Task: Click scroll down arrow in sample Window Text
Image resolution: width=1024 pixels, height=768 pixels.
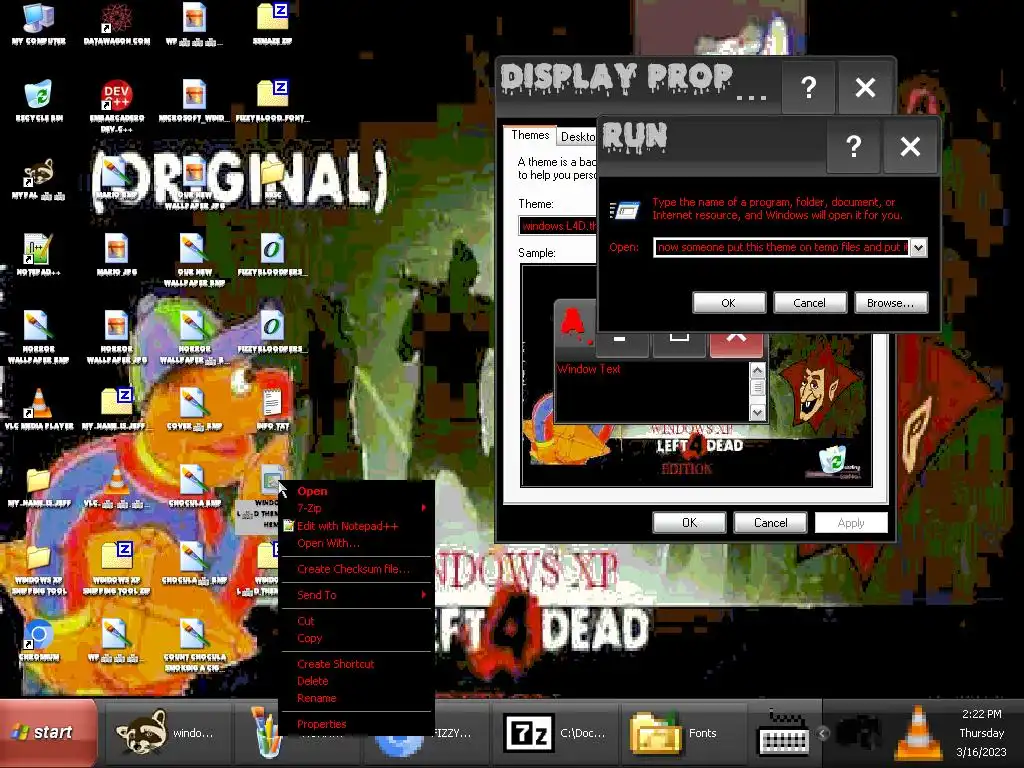Action: click(x=758, y=413)
